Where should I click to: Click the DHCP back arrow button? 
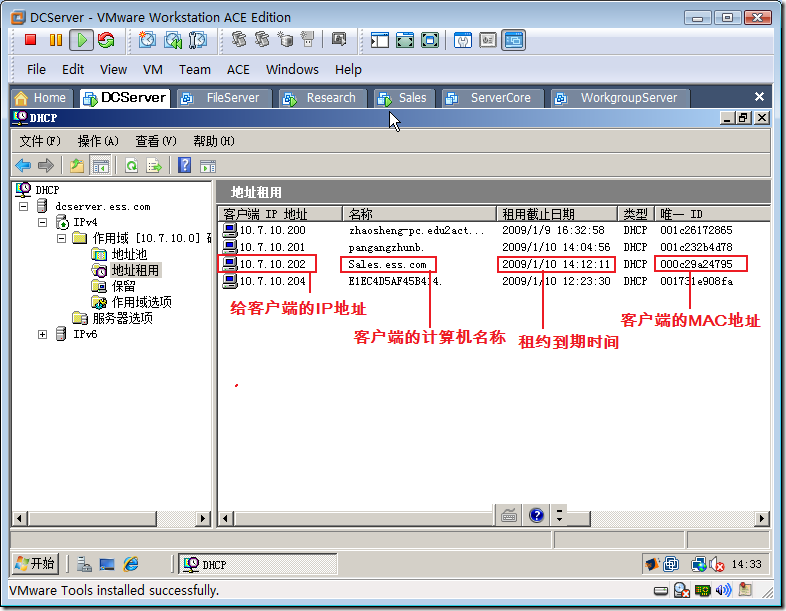click(23, 165)
